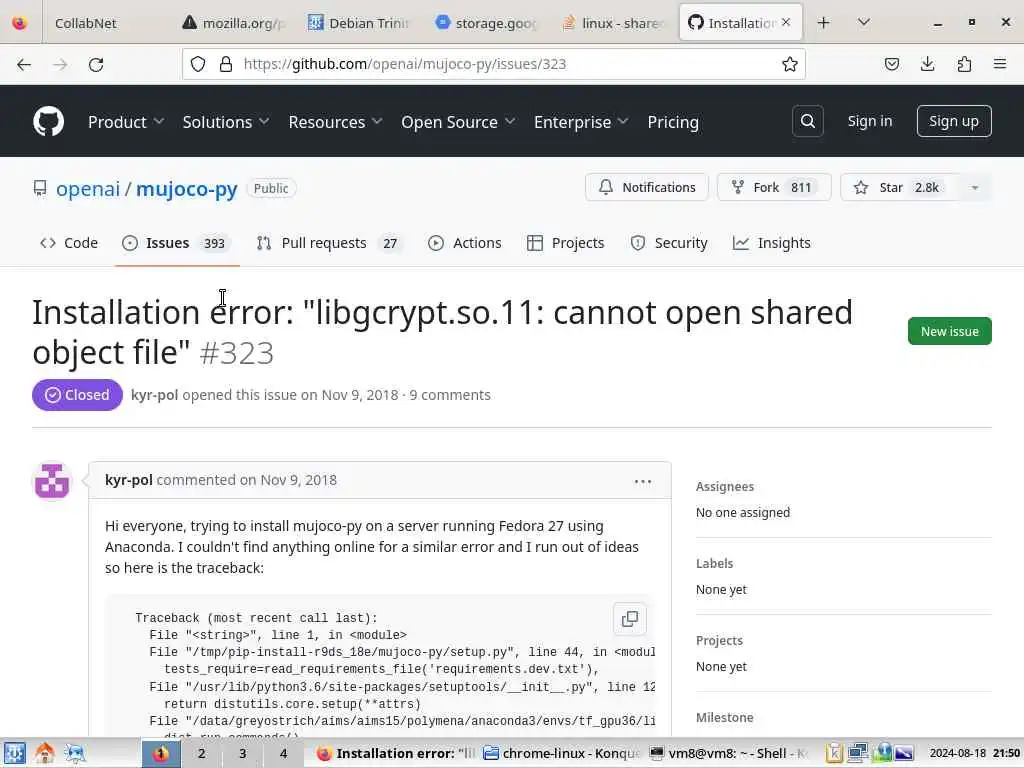Open the three-dot comment options menu
Viewport: 1024px width, 768px height.
coord(643,481)
